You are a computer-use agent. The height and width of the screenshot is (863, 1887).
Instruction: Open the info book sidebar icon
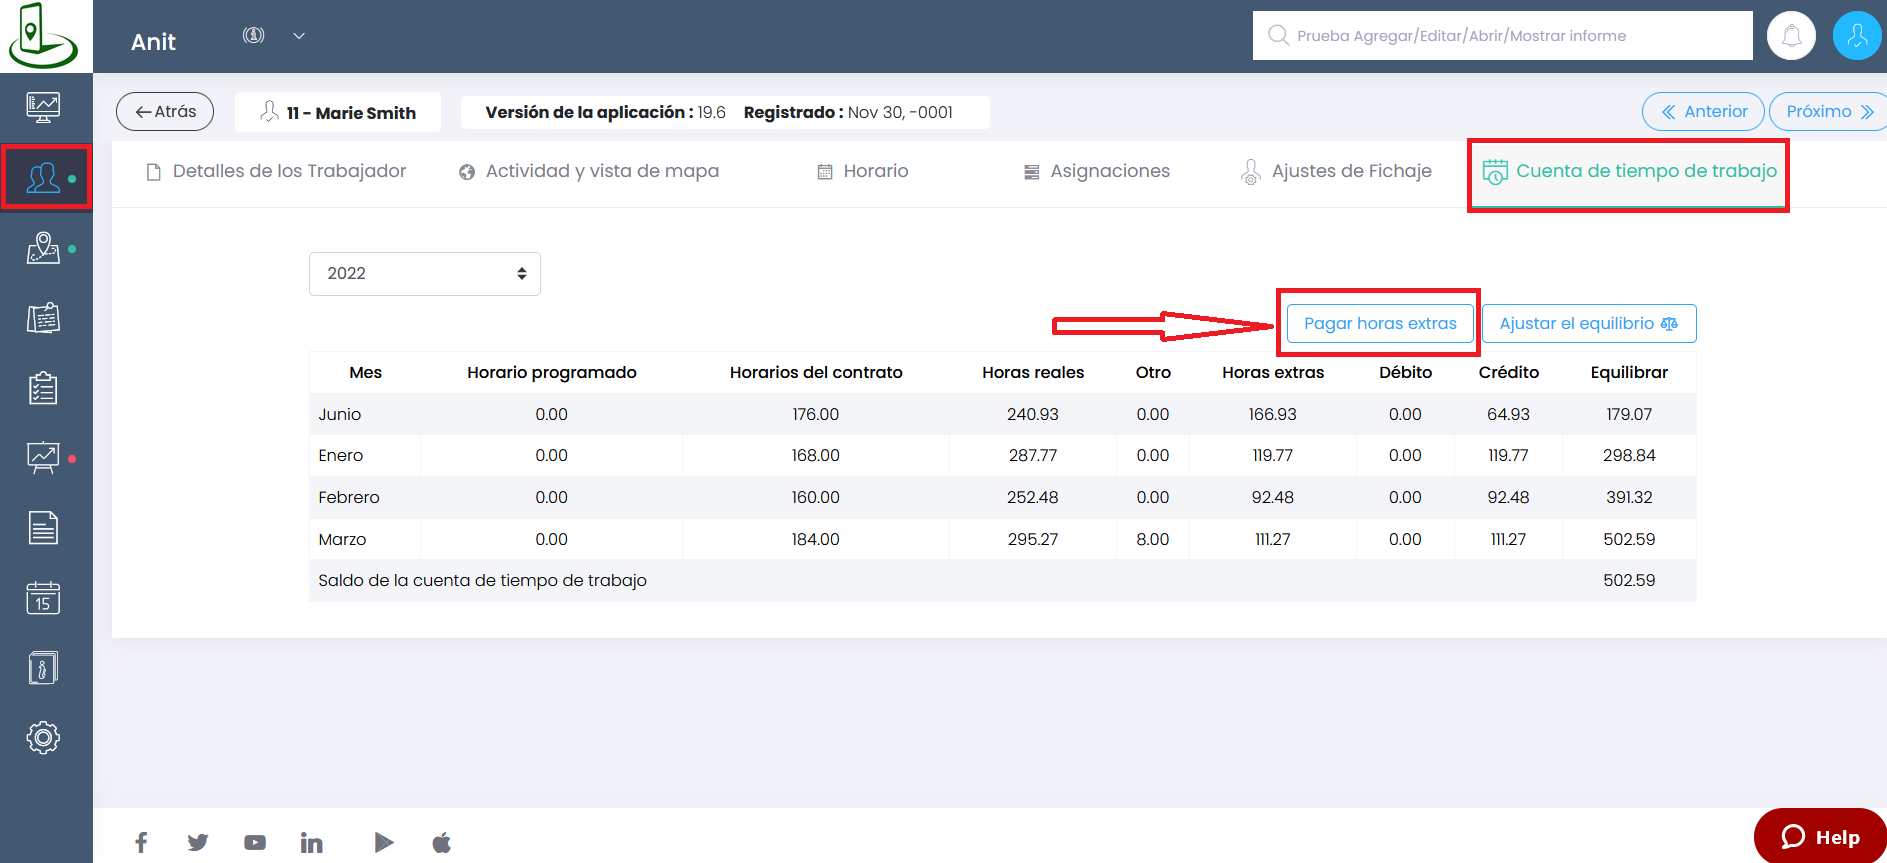[43, 668]
